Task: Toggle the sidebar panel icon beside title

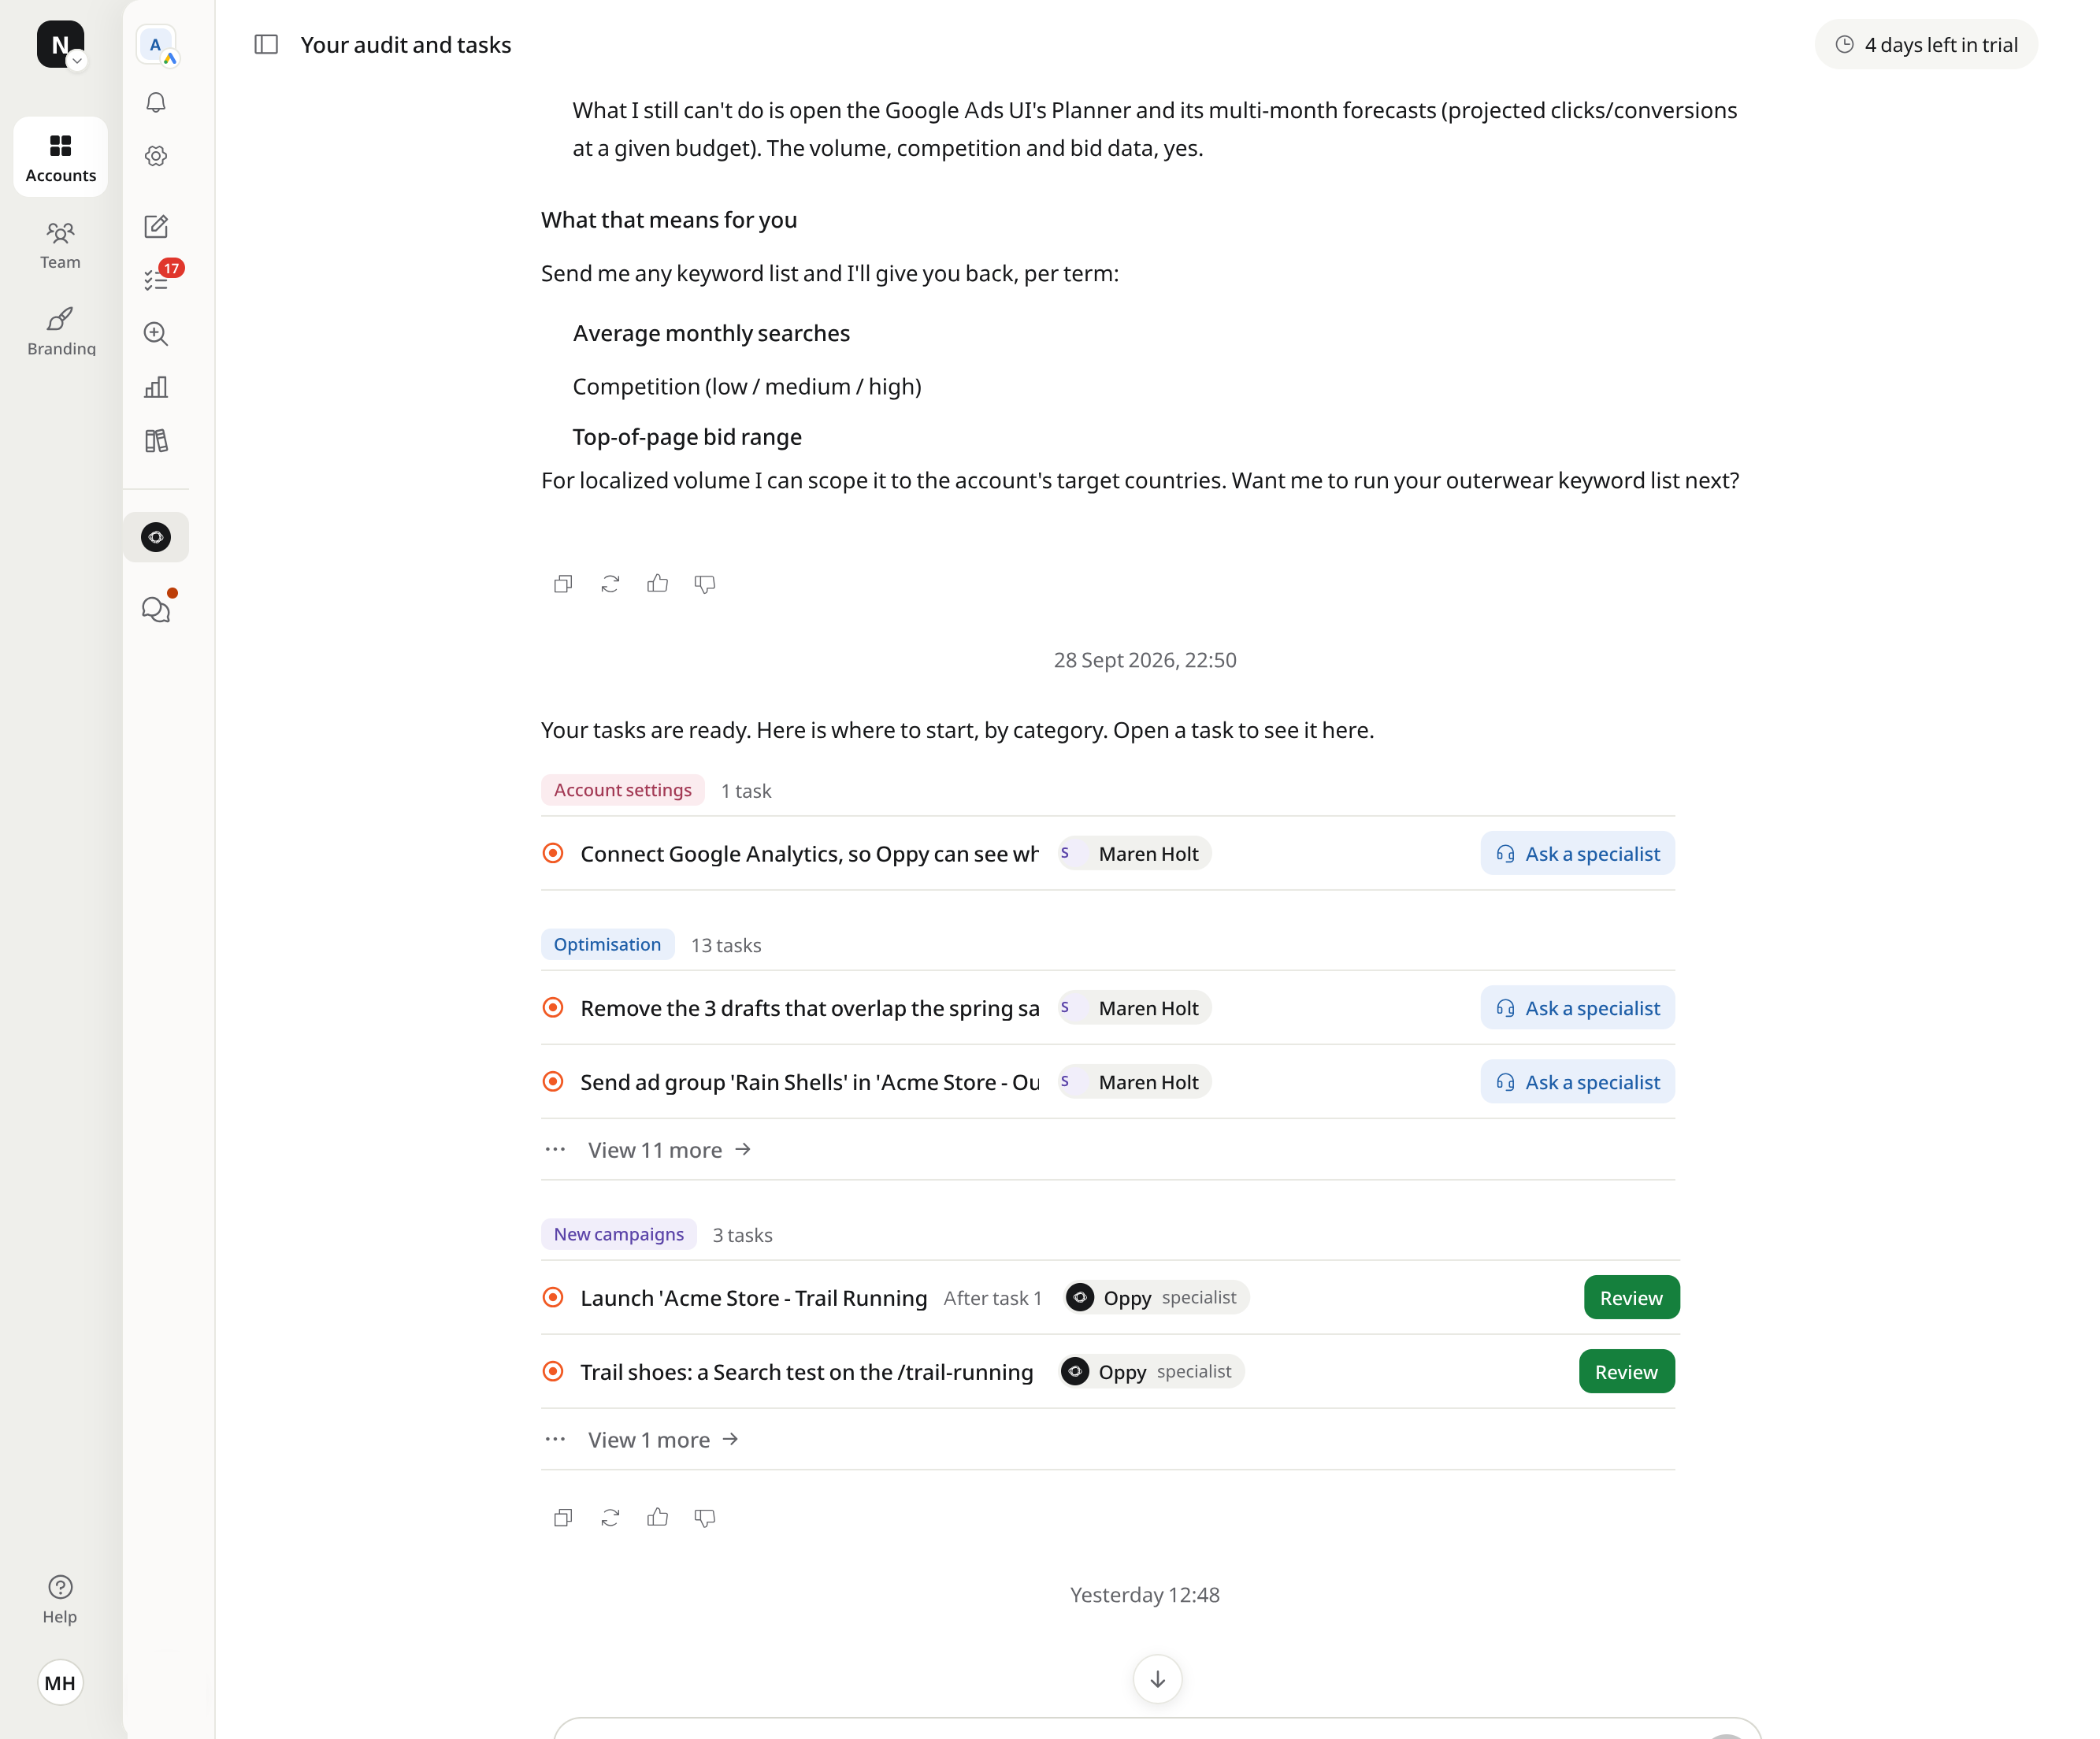Action: point(266,44)
